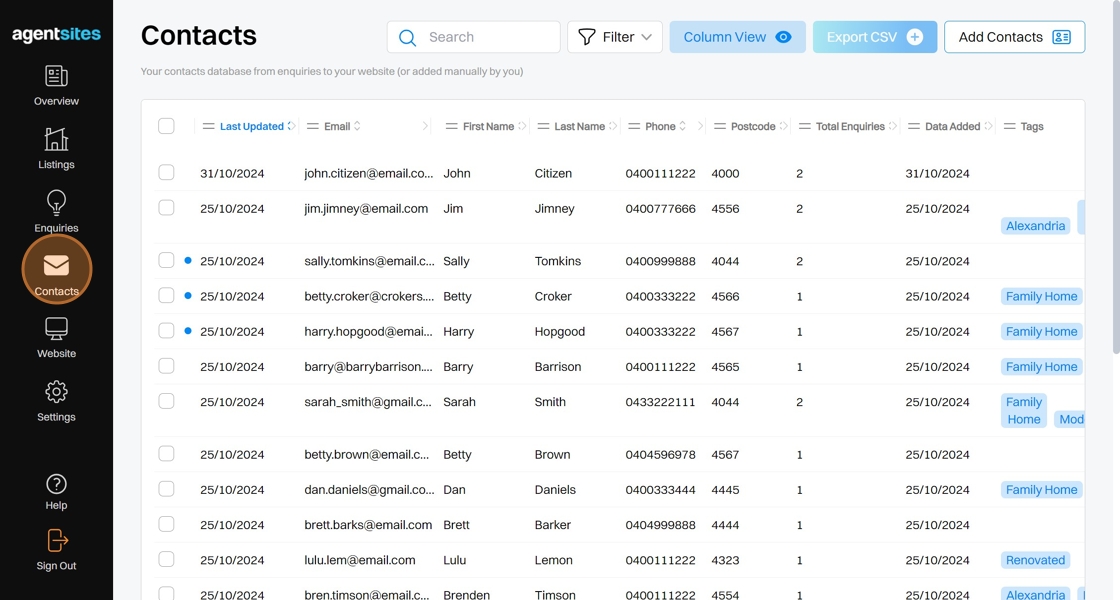Tick the checkbox for Betty Croker

click(x=166, y=296)
